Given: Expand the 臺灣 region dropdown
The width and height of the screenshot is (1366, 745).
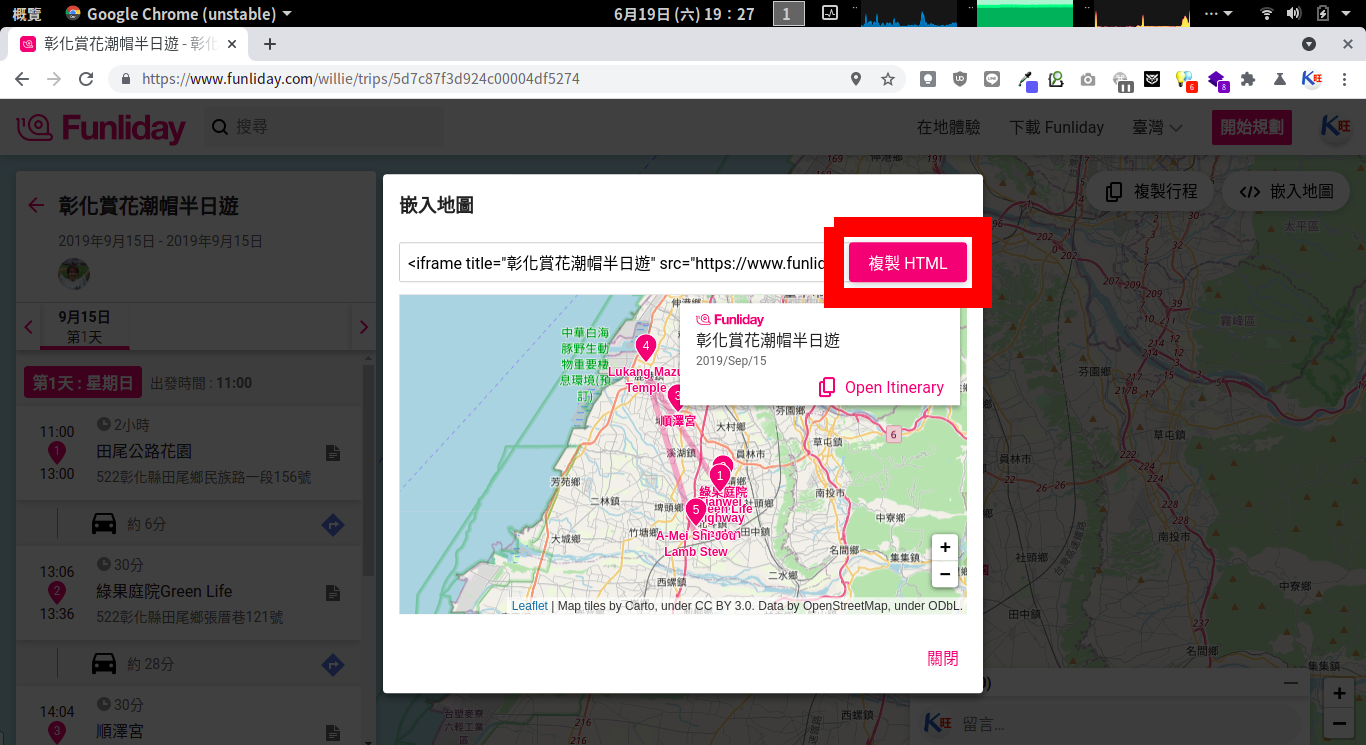Looking at the screenshot, I should 1157,127.
